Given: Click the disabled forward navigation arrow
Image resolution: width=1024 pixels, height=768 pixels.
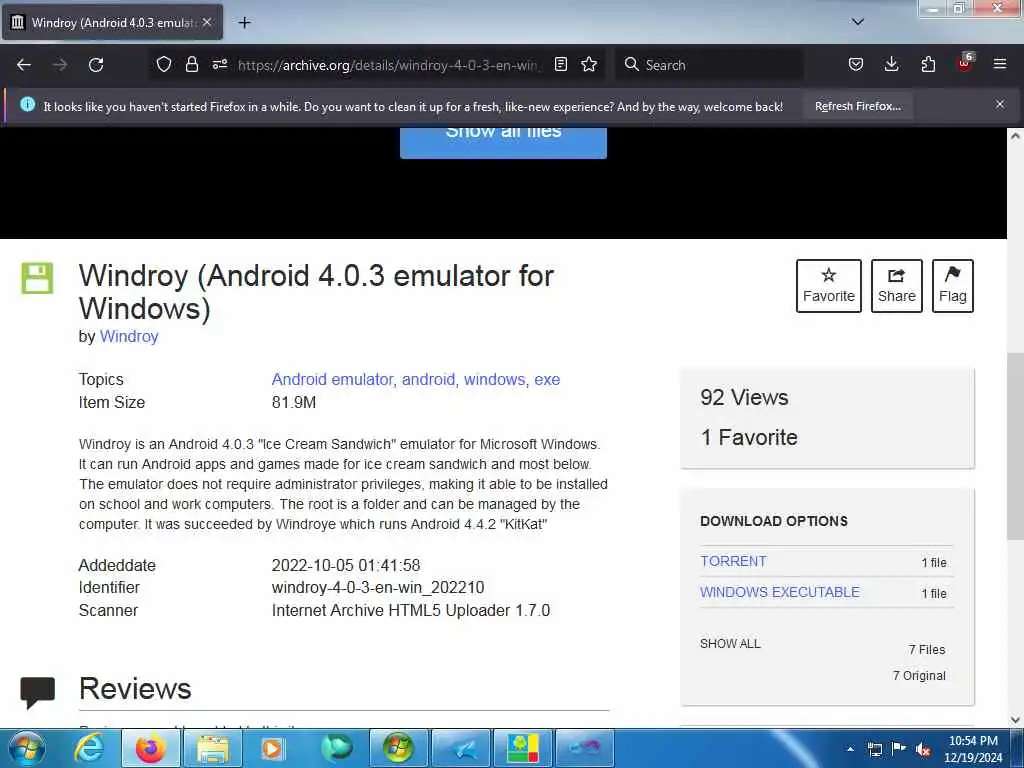Looking at the screenshot, I should tap(60, 65).
